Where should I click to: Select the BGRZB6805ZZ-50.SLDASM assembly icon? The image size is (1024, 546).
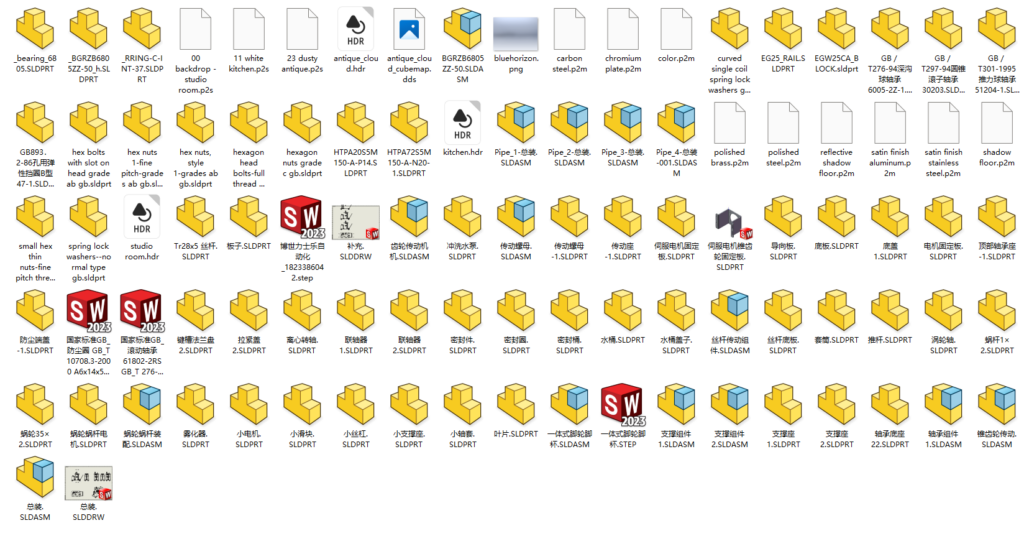click(x=462, y=29)
